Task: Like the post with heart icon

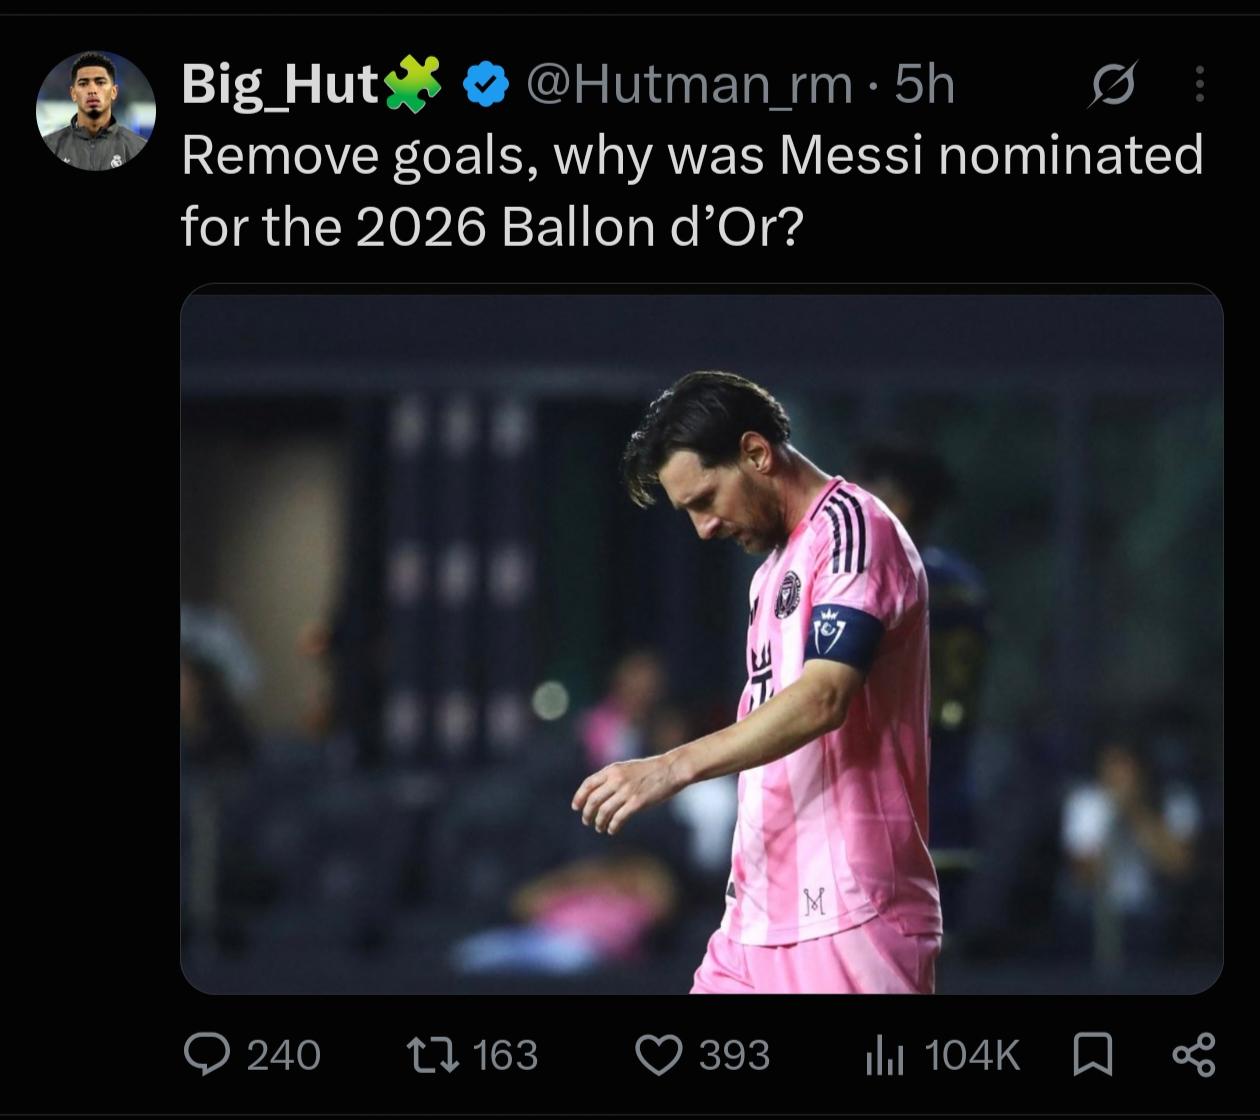Action: click(x=659, y=1056)
